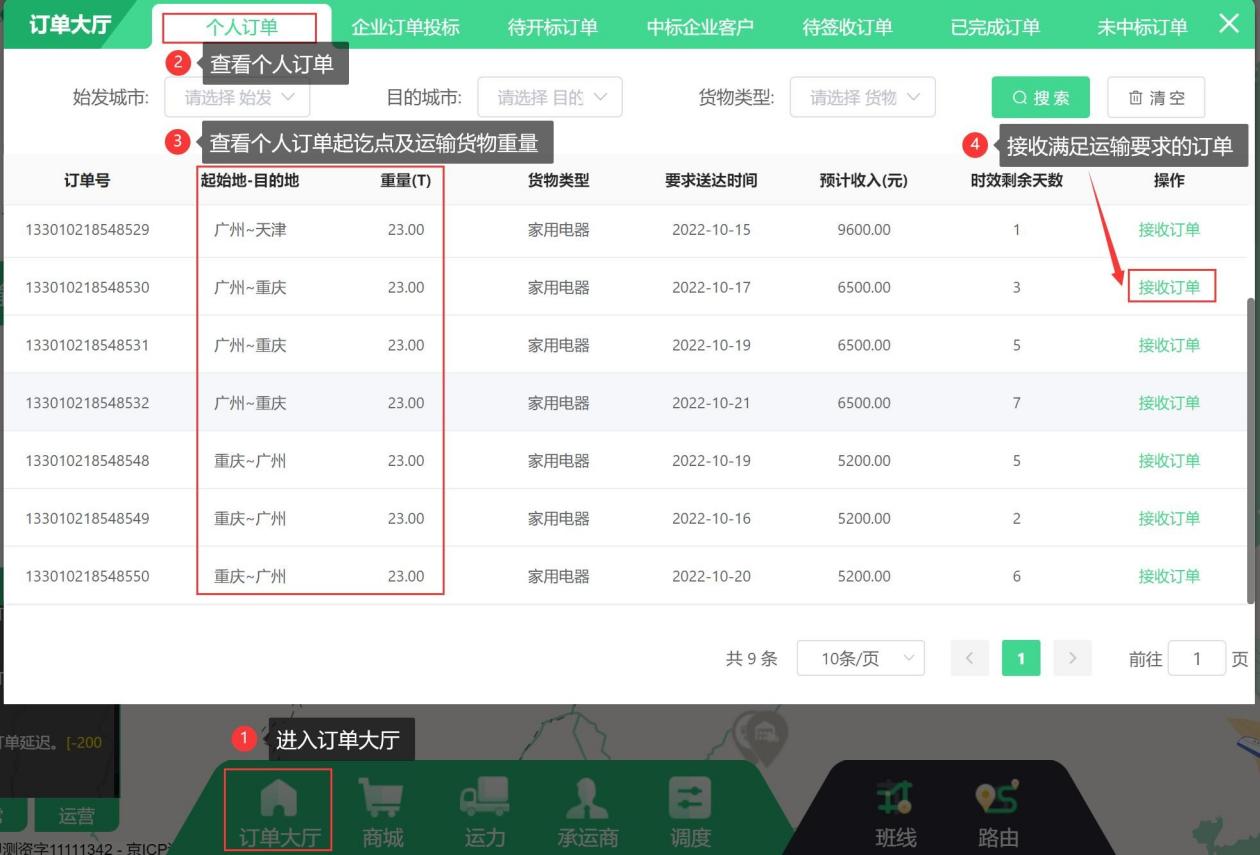Image resolution: width=1260 pixels, height=855 pixels.
Task: Open the 承运商 person icon
Action: click(588, 802)
